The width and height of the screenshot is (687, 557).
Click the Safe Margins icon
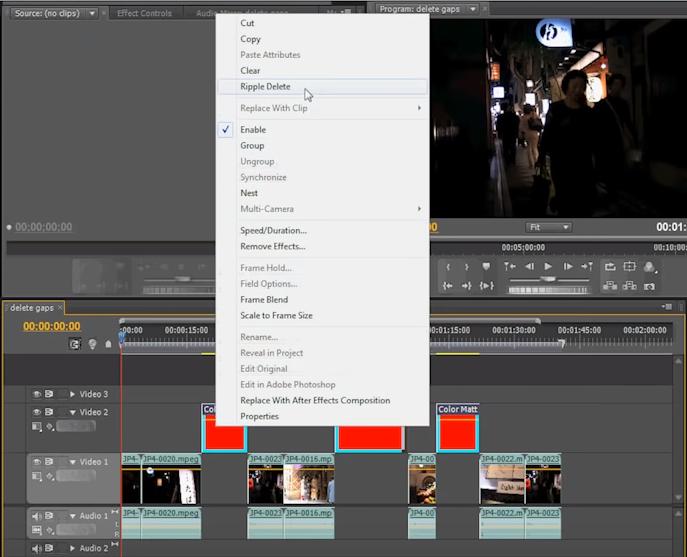(630, 267)
